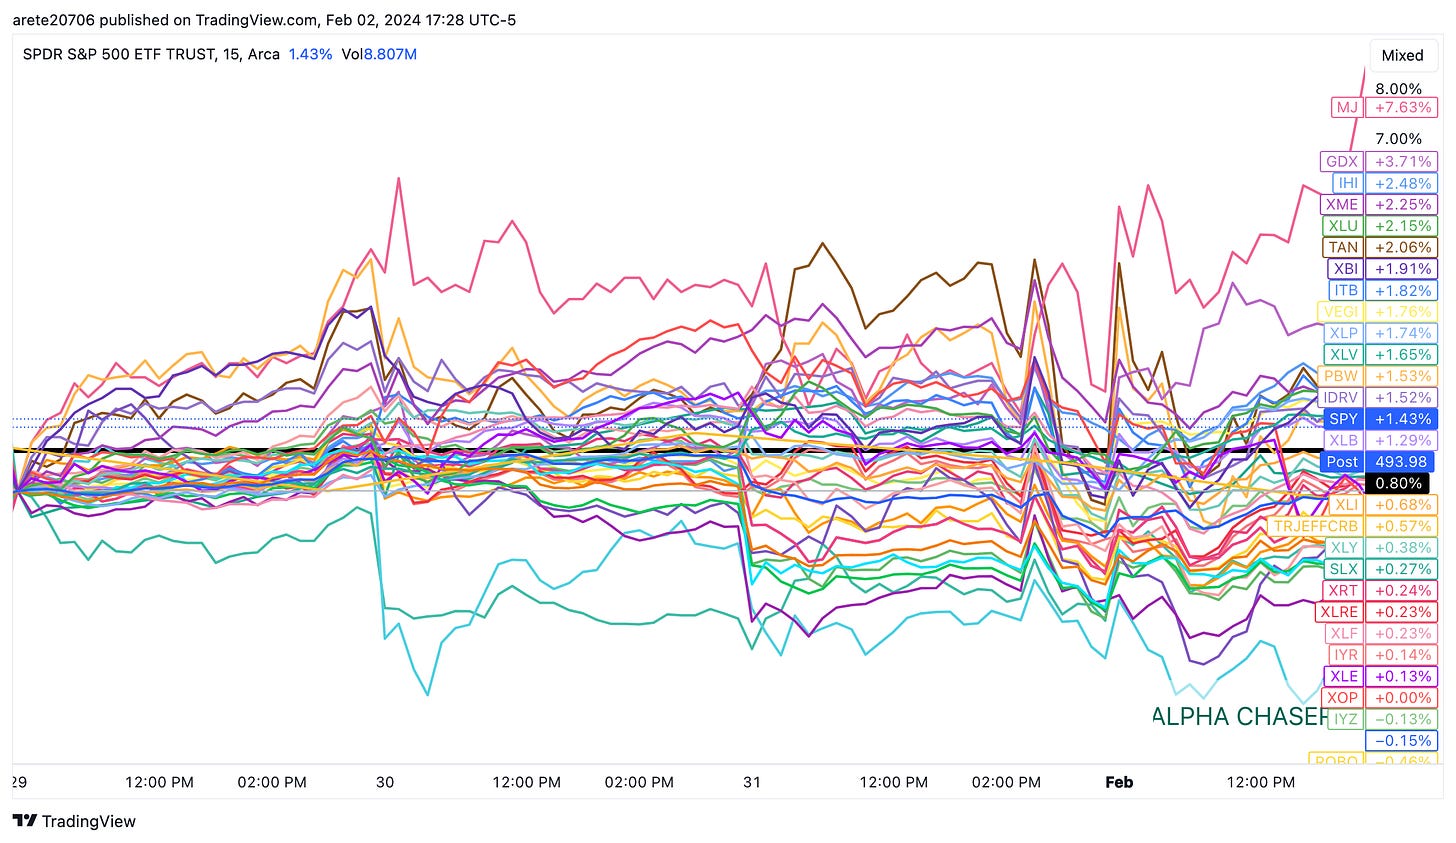Select the XLU ticker label
Screen dimensions: 1456x843
point(1342,226)
